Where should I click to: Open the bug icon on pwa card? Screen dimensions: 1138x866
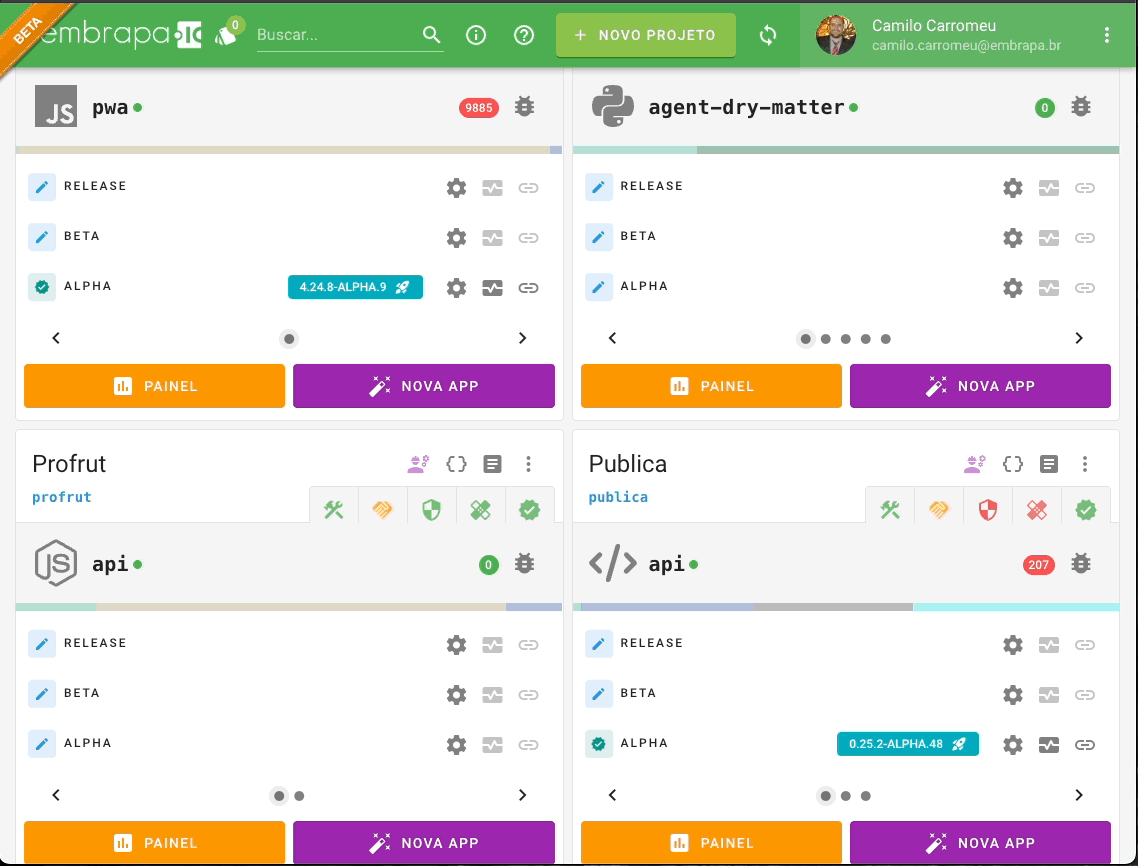point(524,107)
